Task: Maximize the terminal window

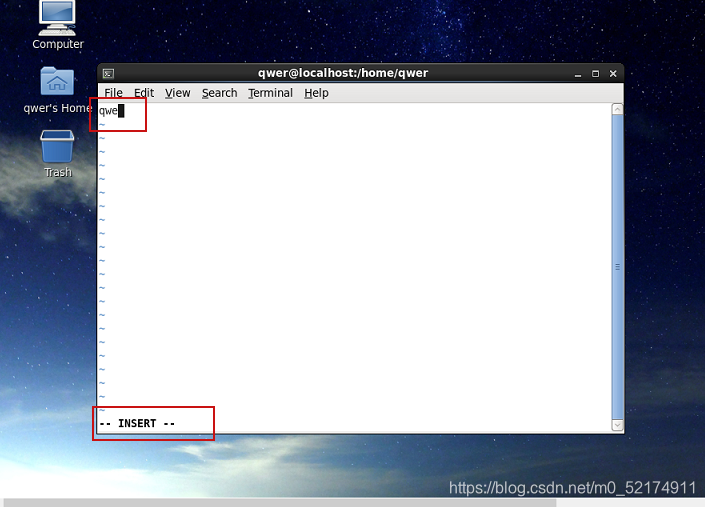Action: 595,74
